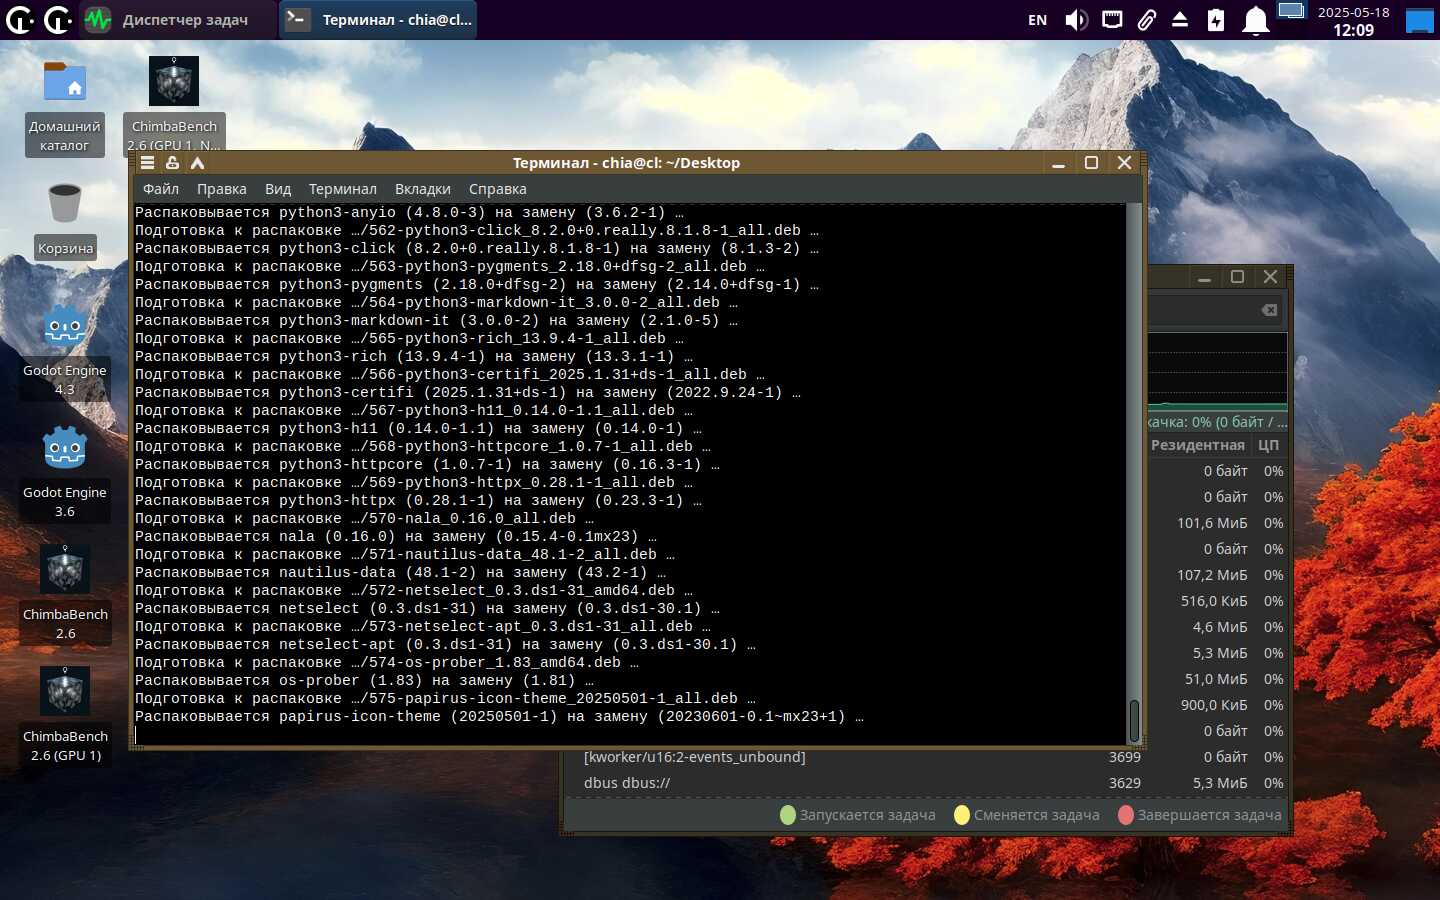Select the Godot Engine 4.3 desktop icon
The height and width of the screenshot is (900, 1440).
[x=65, y=352]
